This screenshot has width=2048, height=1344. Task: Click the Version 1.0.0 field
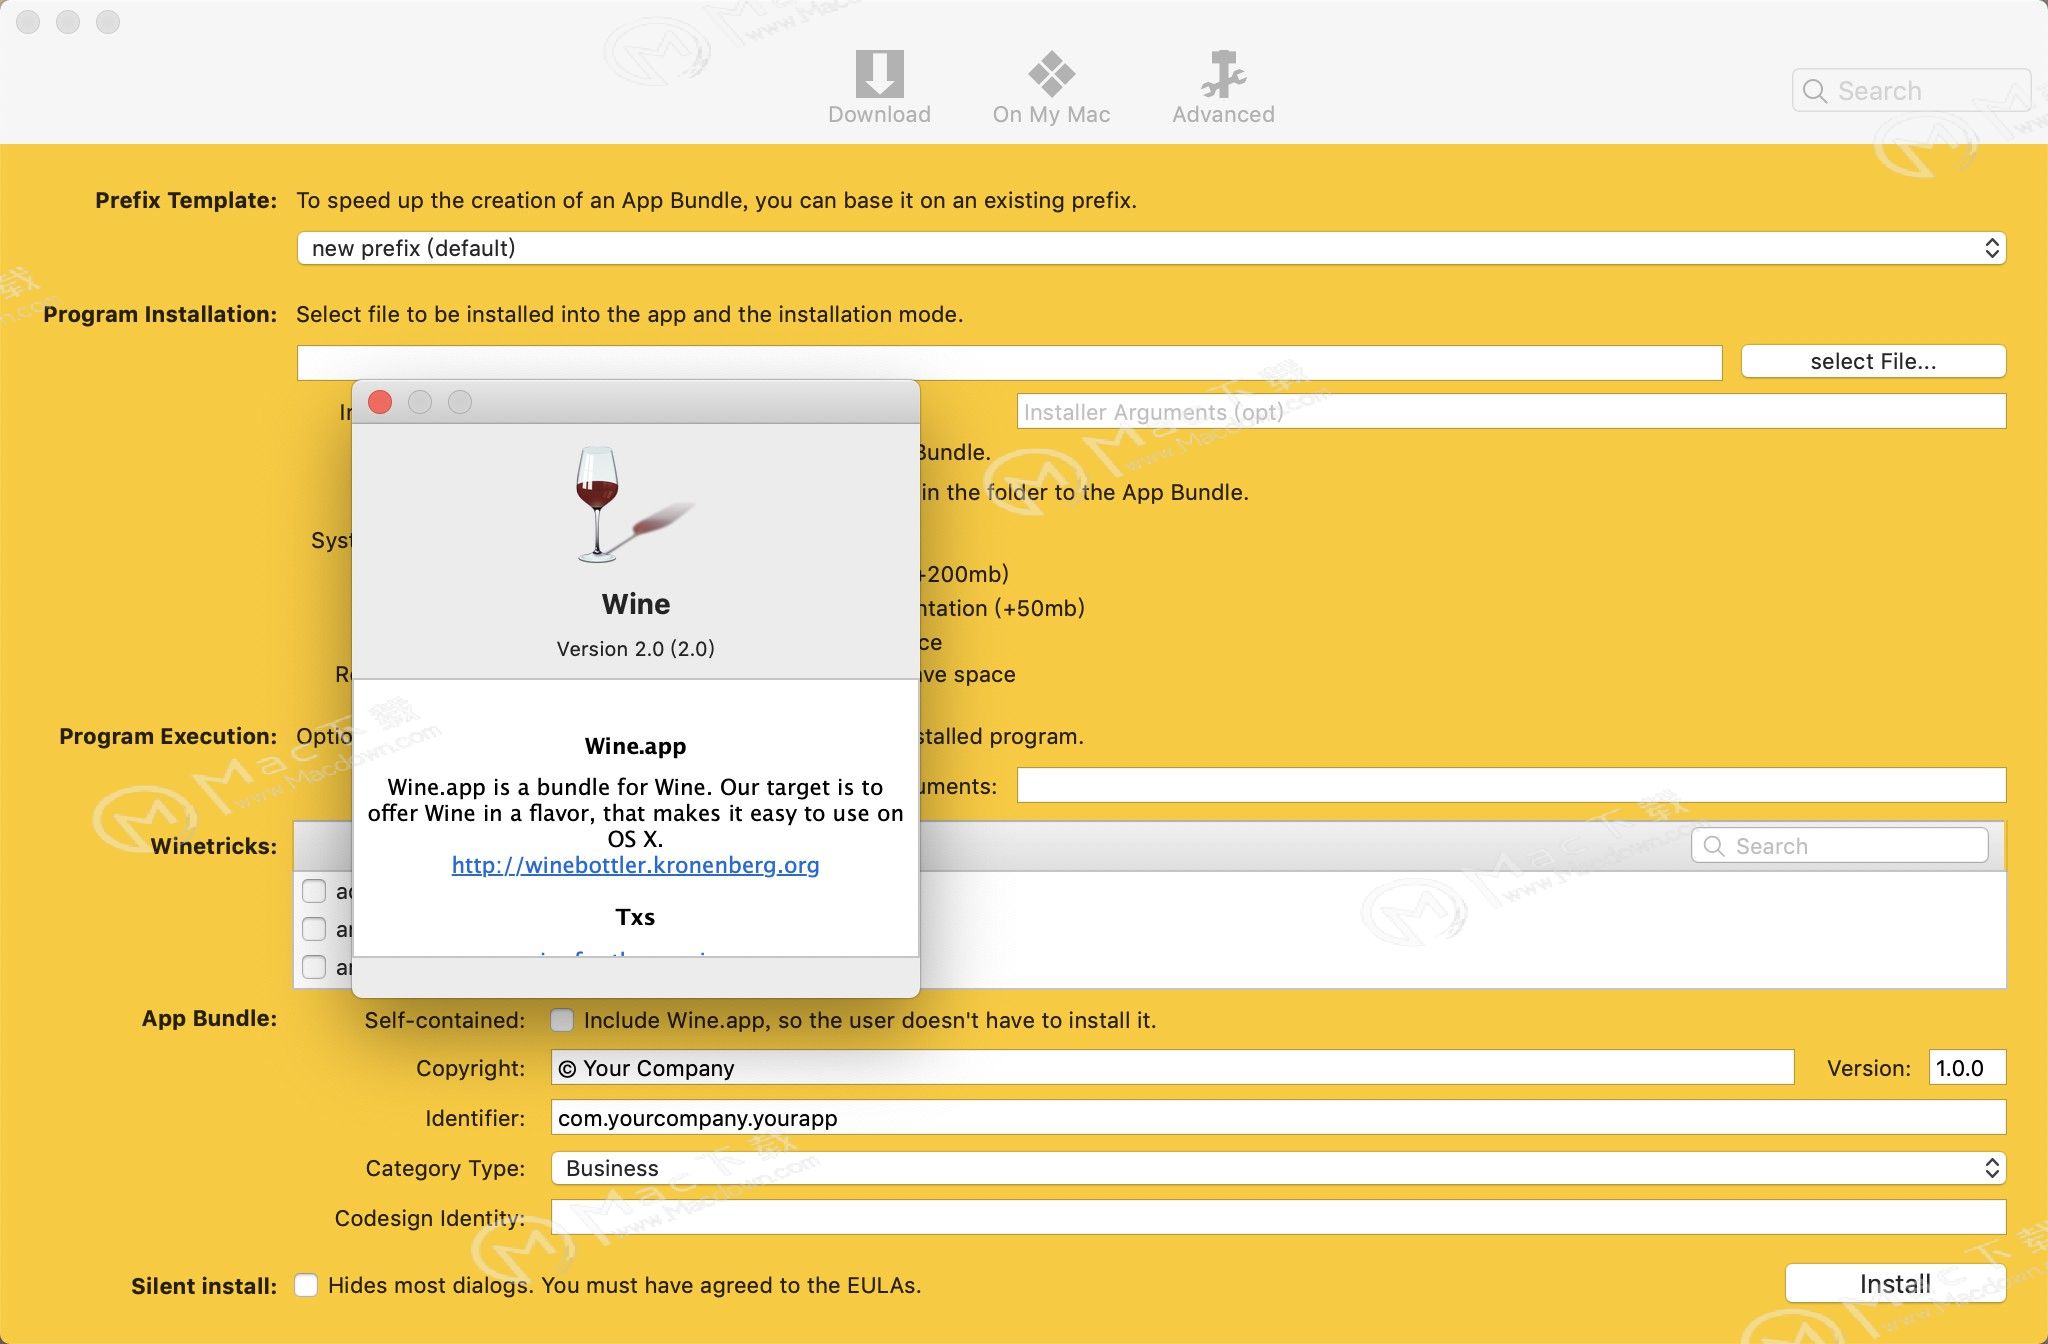[1967, 1067]
